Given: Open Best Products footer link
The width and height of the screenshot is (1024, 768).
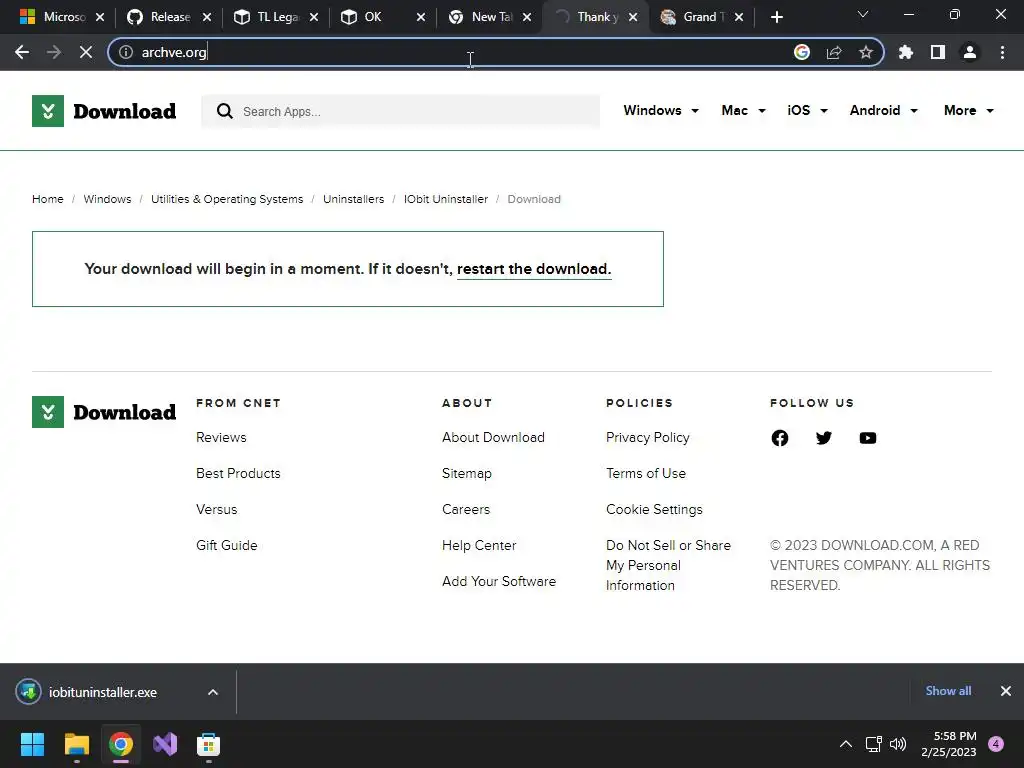Looking at the screenshot, I should pos(238,473).
